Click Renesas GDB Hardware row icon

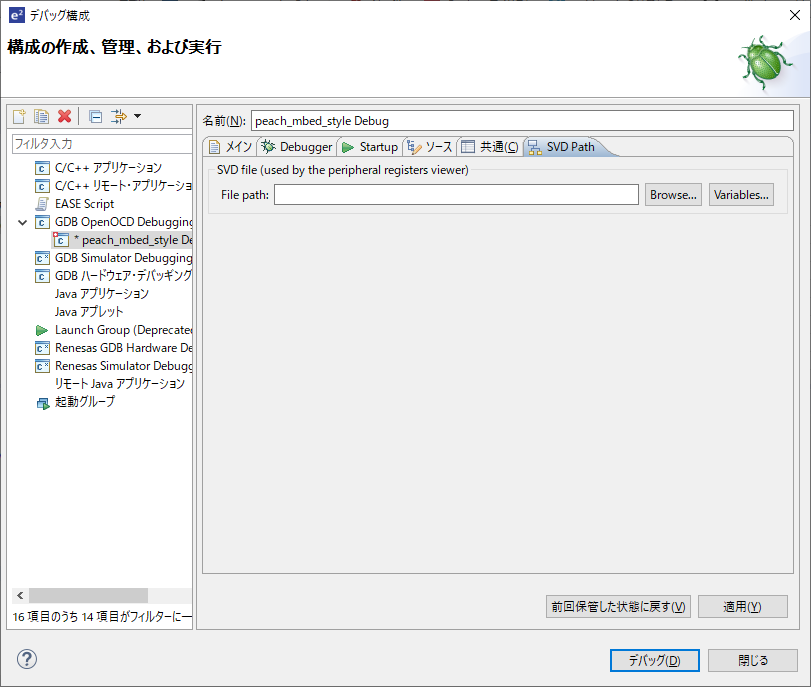(42, 348)
